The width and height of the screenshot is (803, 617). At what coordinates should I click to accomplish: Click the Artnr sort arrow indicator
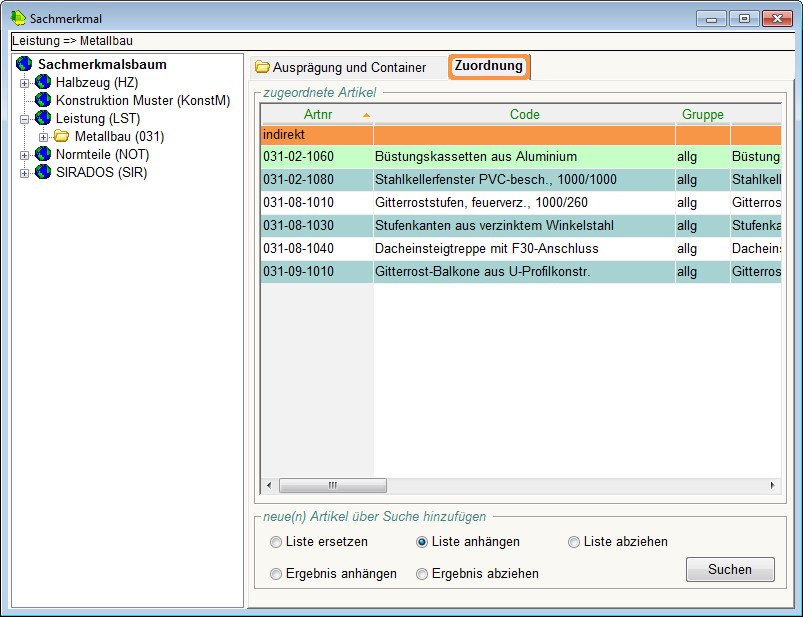coord(366,115)
